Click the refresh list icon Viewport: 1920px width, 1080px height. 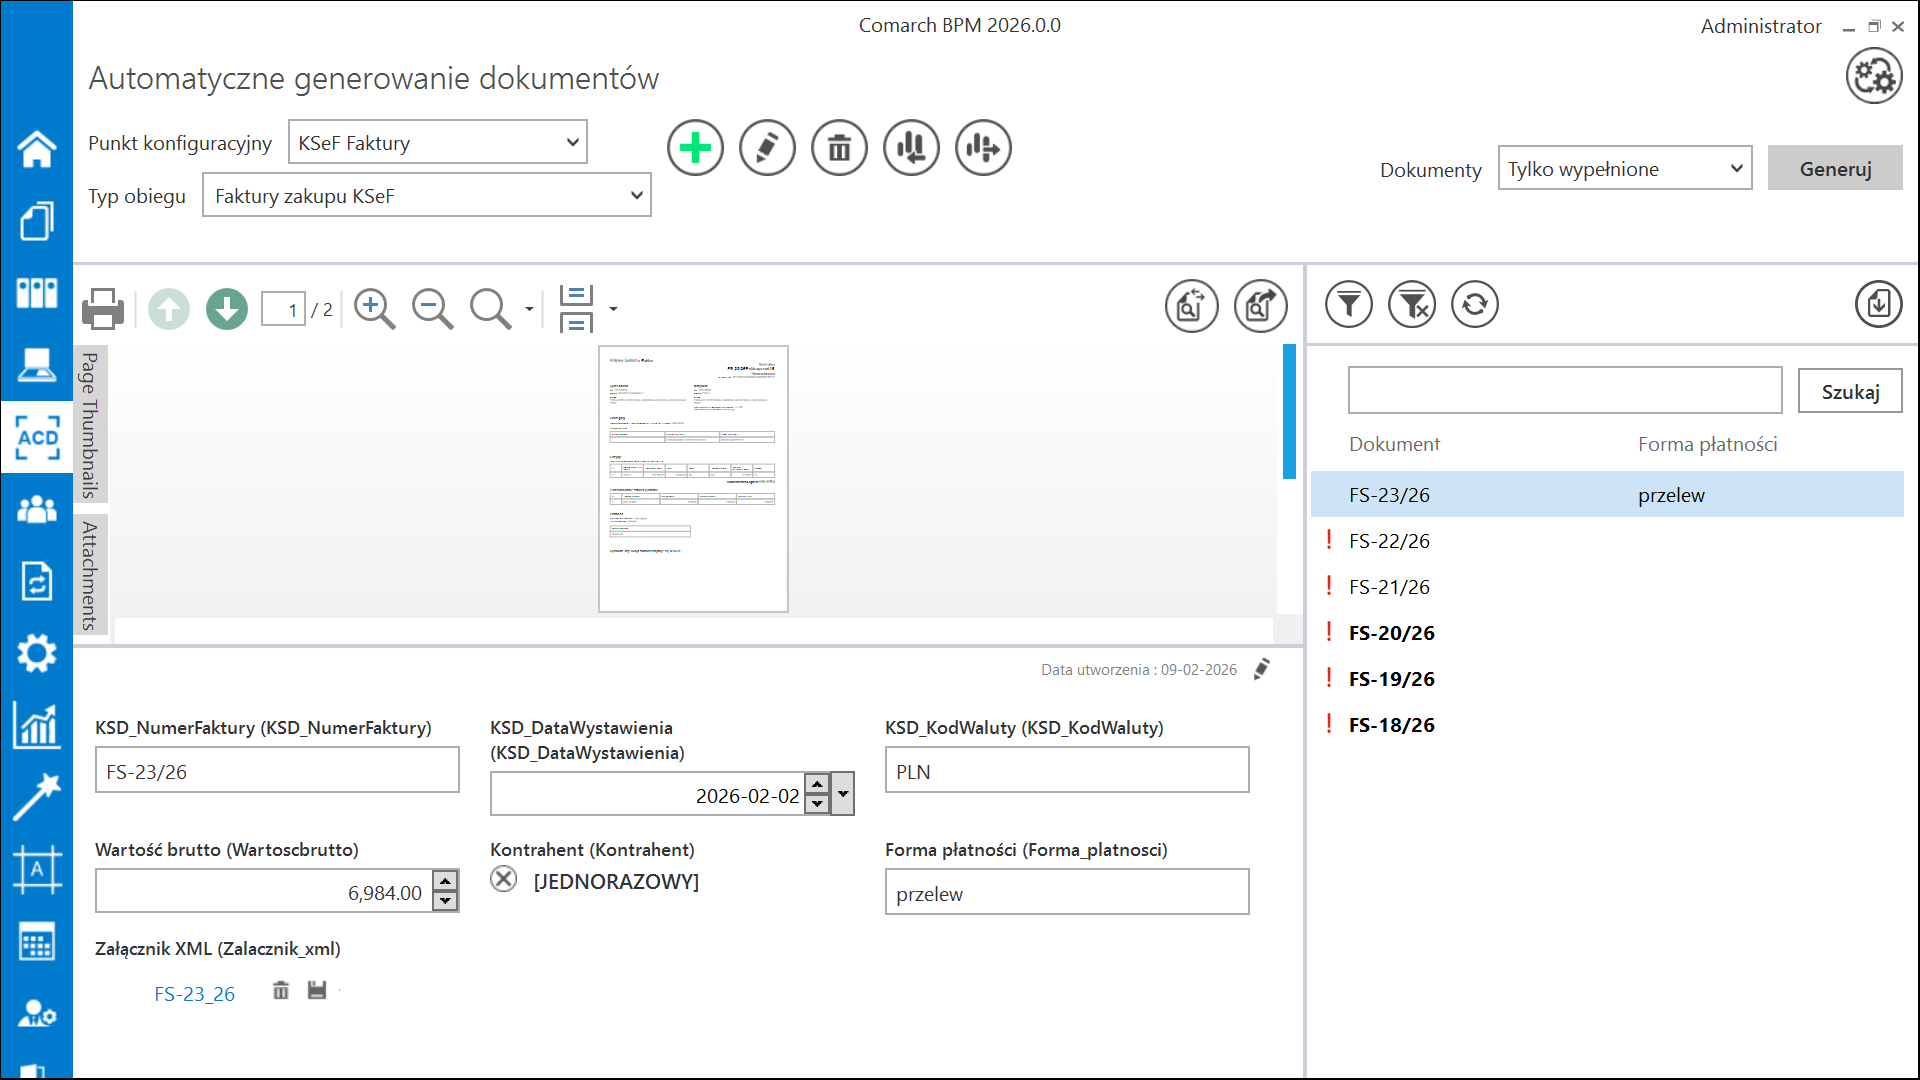1474,304
